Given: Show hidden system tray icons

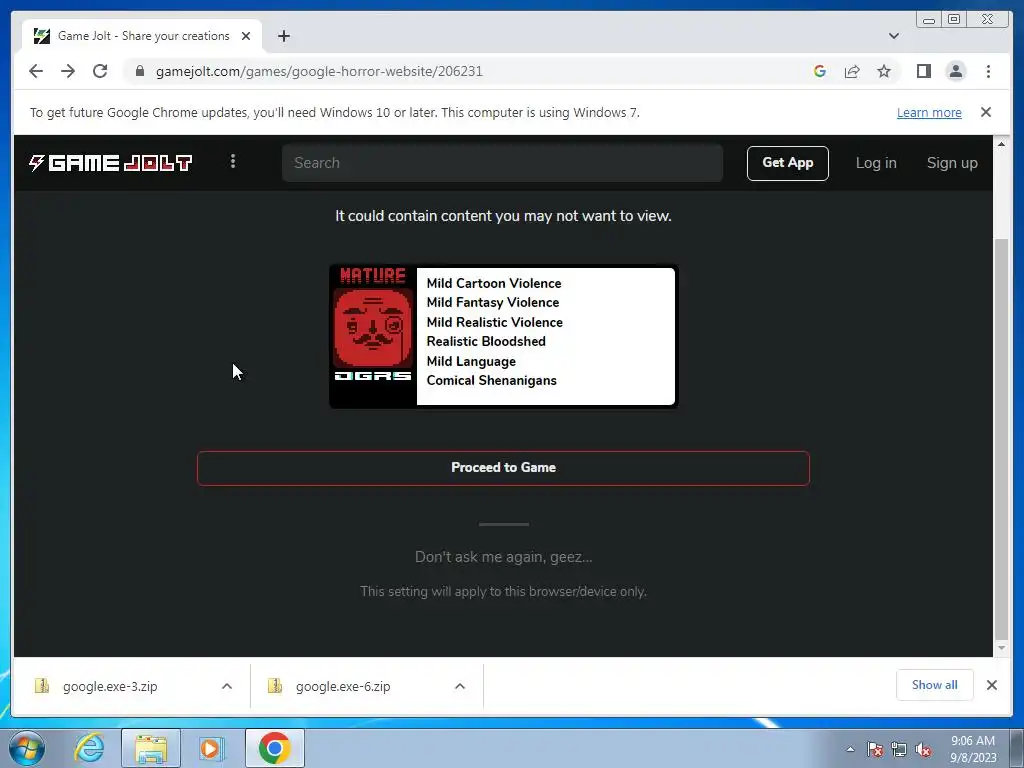Looking at the screenshot, I should coord(850,749).
